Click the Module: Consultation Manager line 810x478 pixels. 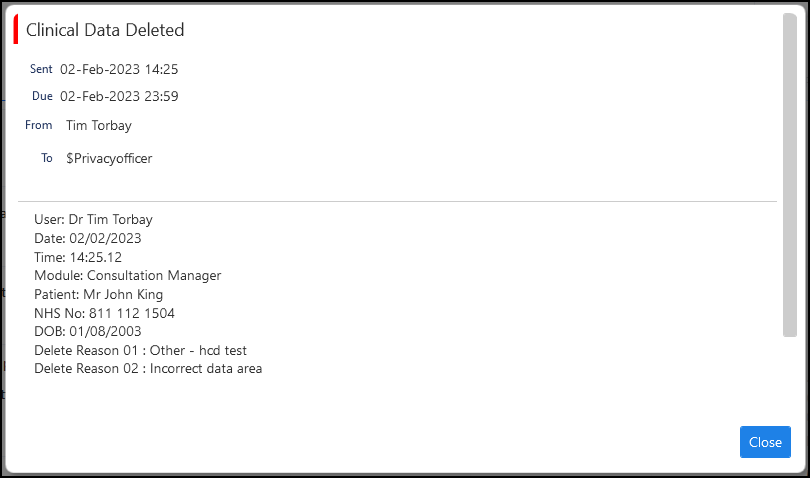(x=127, y=275)
